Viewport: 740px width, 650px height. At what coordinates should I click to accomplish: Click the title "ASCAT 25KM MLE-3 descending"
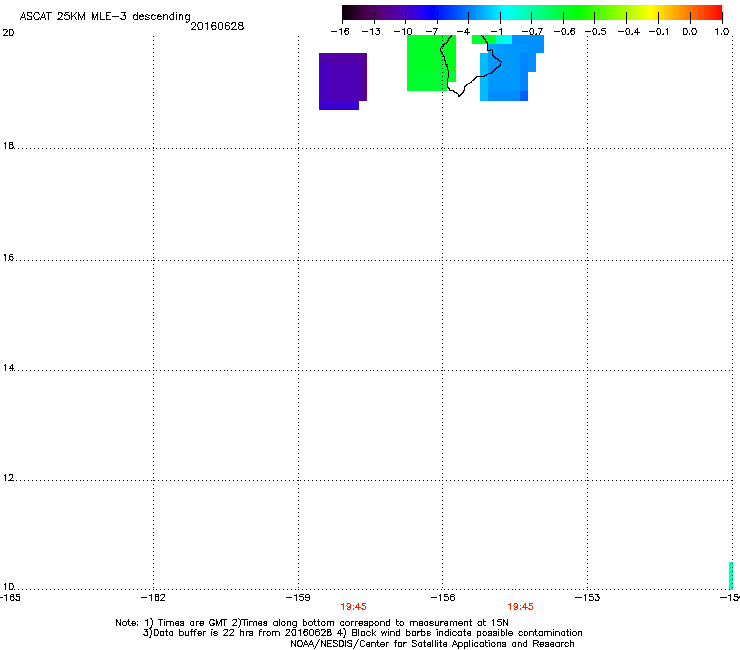click(x=105, y=16)
